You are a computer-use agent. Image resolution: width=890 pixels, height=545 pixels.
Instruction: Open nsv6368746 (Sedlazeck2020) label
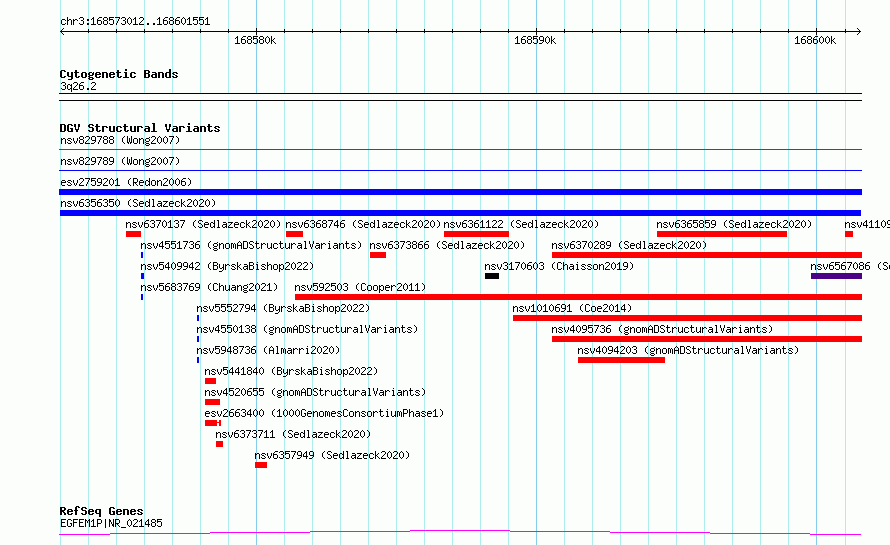click(363, 224)
